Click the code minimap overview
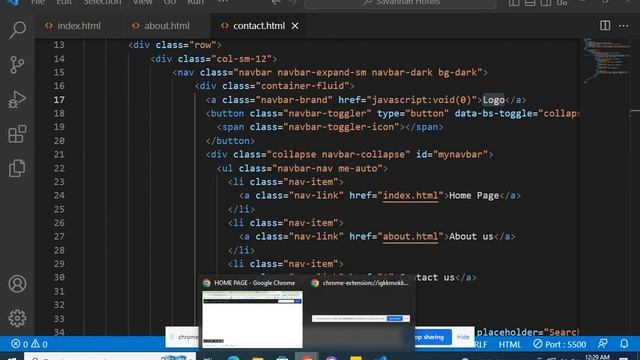640x360 pixels. coord(607,60)
